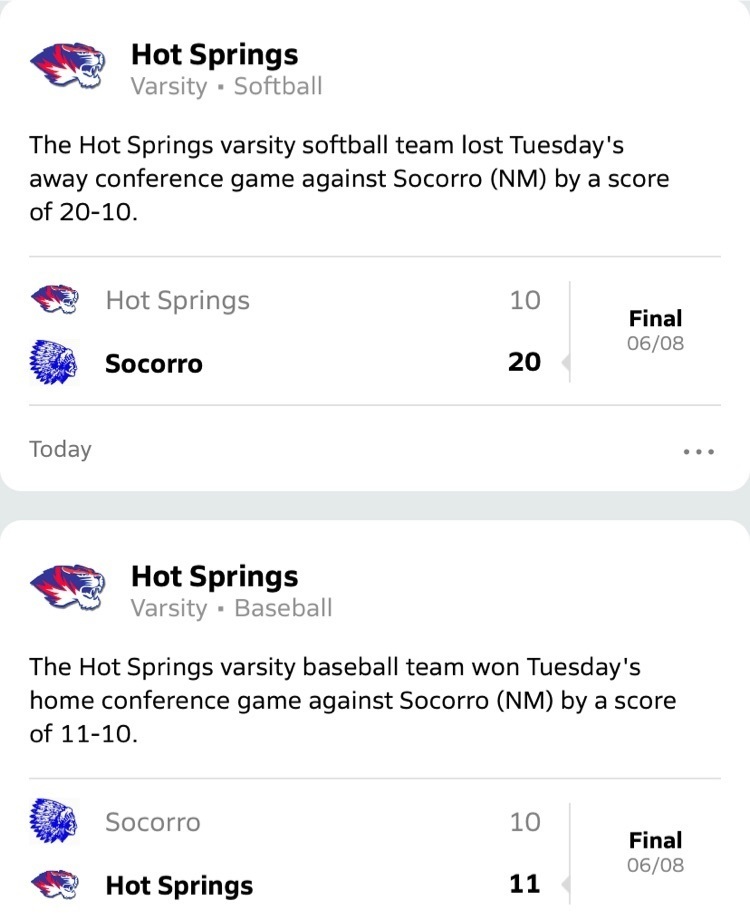Open the Hot Springs tiger logo in softball card header
Image resolution: width=750 pixels, height=920 pixels.
(x=67, y=66)
